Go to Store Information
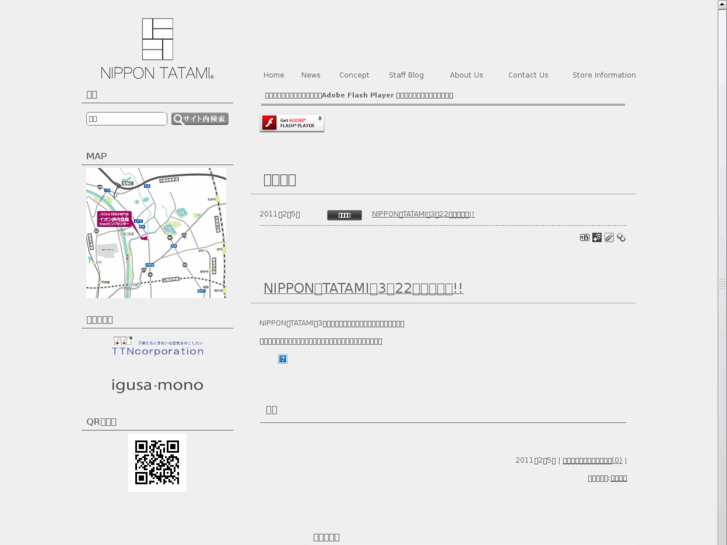 (604, 75)
